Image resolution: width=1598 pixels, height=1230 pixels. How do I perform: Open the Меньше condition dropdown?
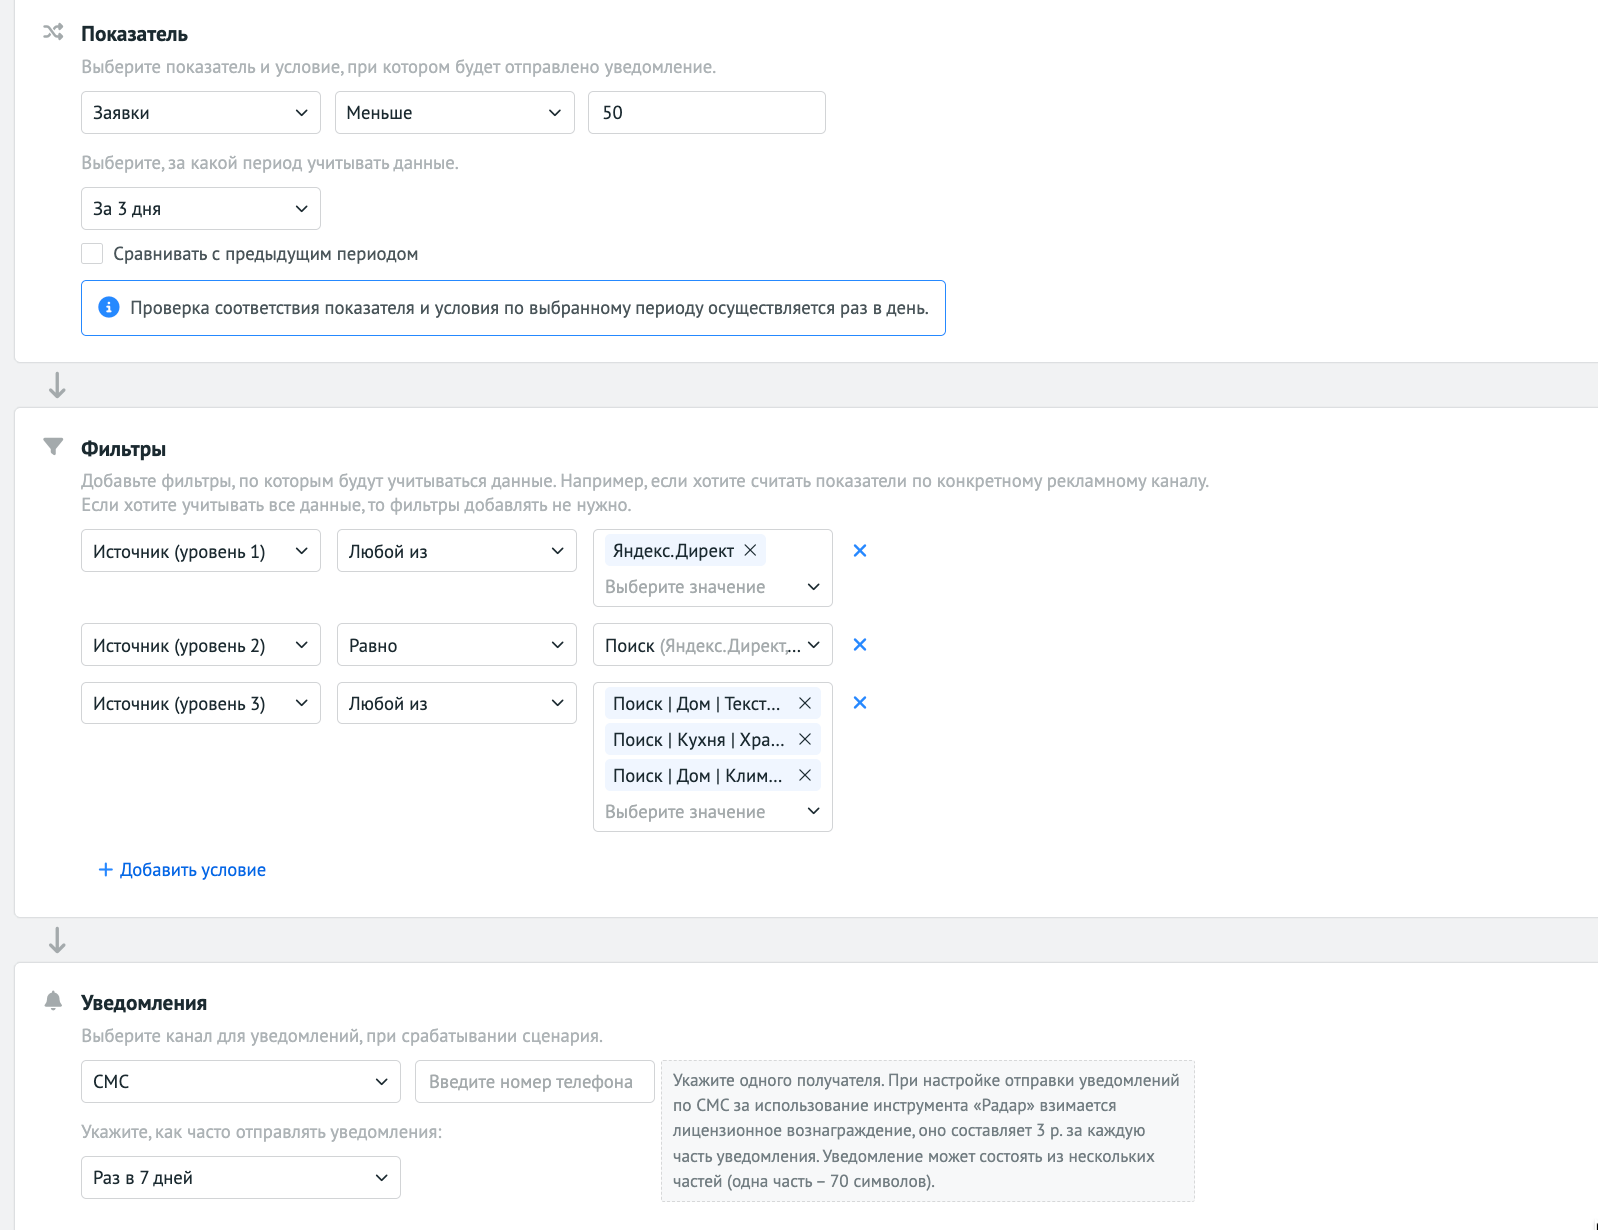point(454,113)
